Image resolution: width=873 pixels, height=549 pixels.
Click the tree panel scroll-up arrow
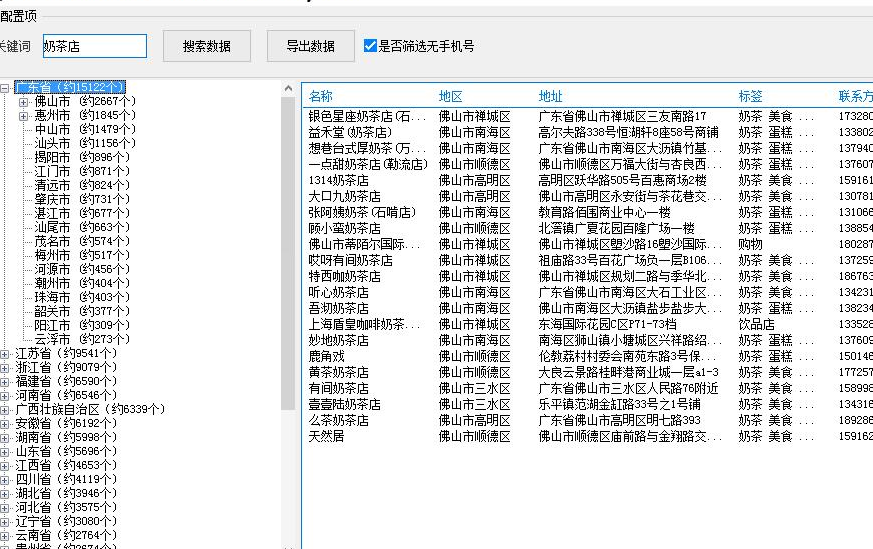(x=288, y=89)
